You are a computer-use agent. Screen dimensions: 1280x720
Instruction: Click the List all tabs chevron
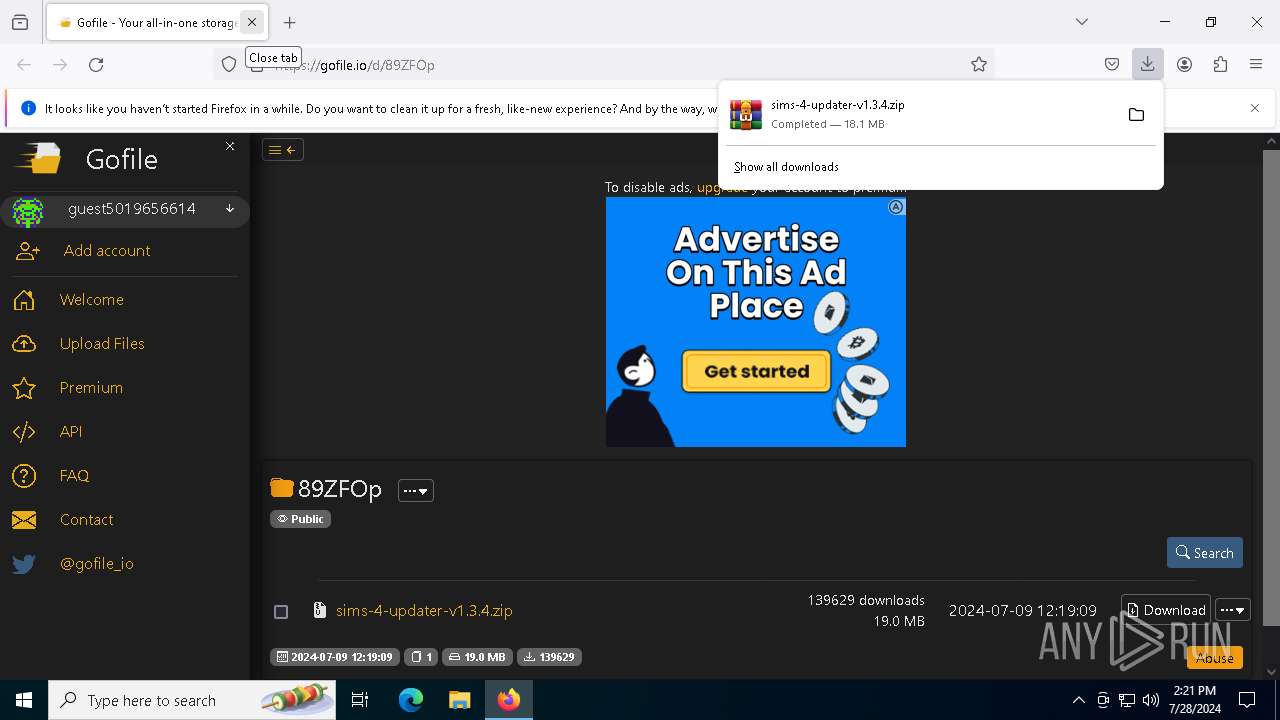[x=1082, y=22]
